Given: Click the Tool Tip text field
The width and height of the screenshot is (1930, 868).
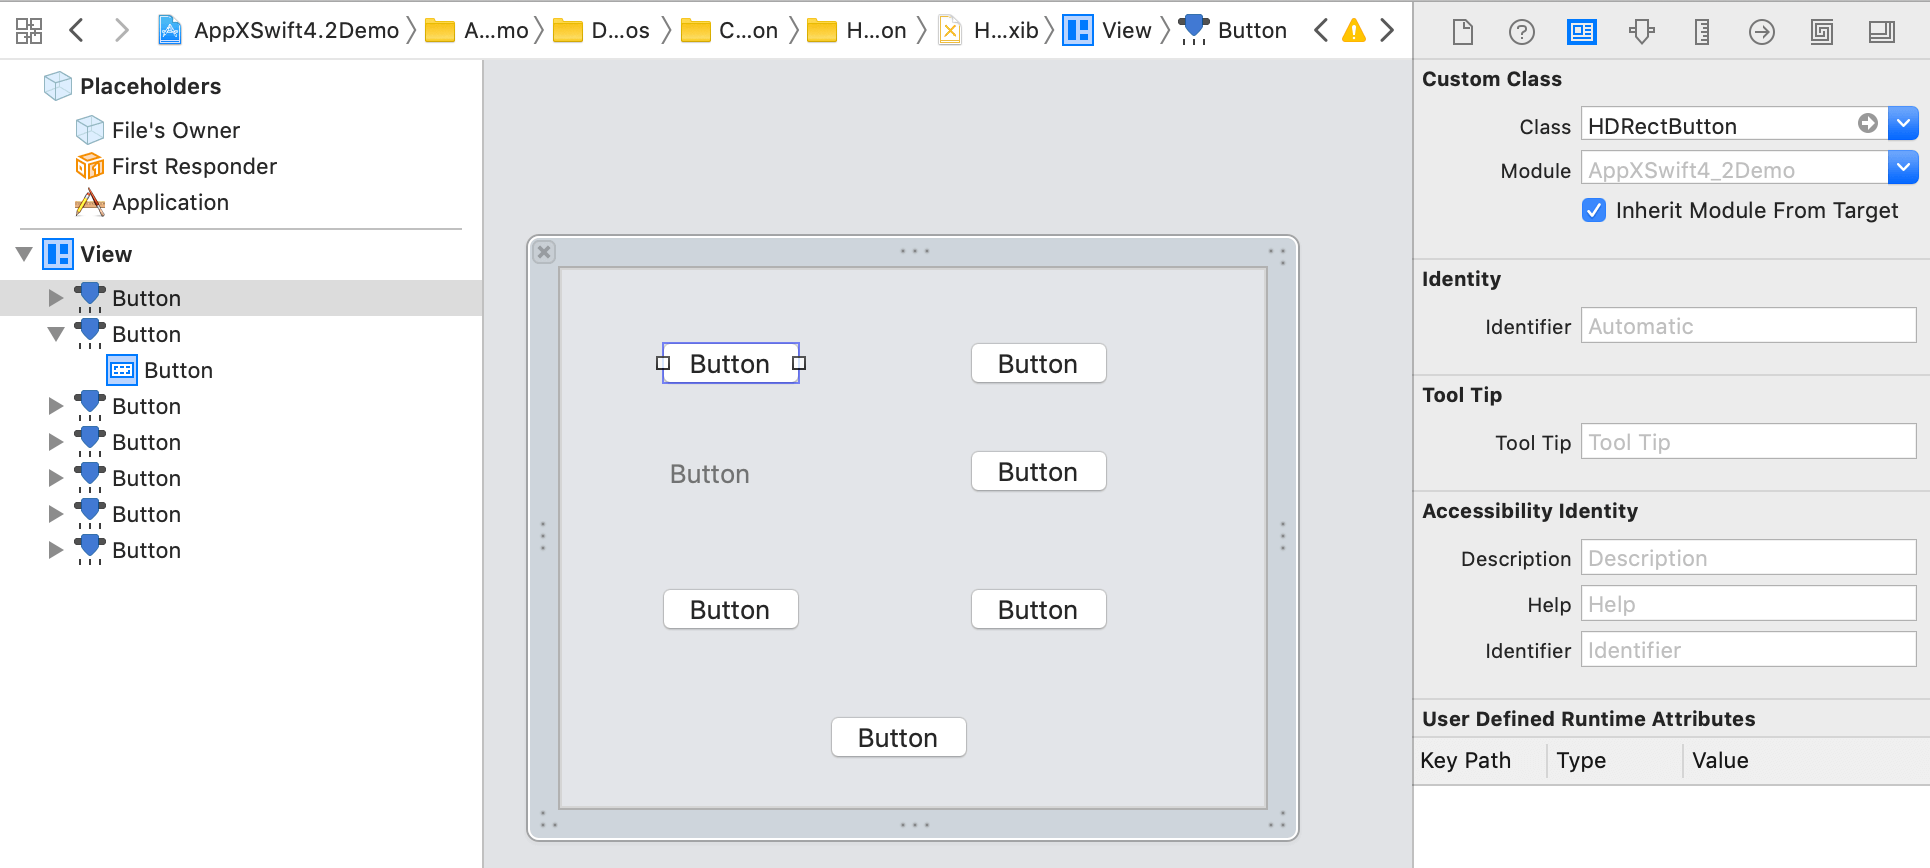Looking at the screenshot, I should pyautogui.click(x=1747, y=442).
